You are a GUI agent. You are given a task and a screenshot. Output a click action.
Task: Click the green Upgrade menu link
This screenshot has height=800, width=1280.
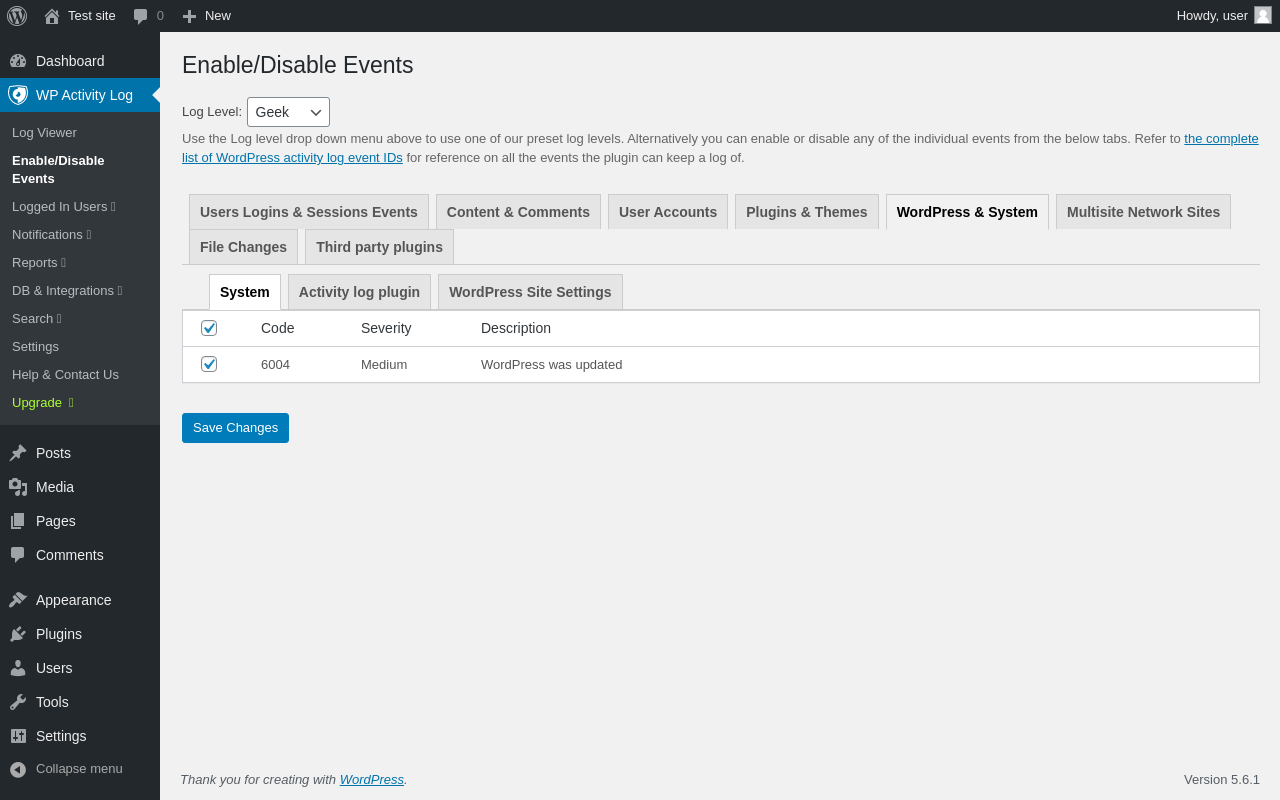click(x=37, y=403)
